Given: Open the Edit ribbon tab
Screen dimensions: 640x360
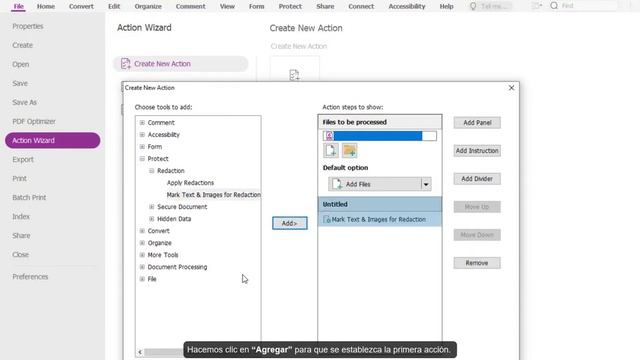Looking at the screenshot, I should click(114, 6).
